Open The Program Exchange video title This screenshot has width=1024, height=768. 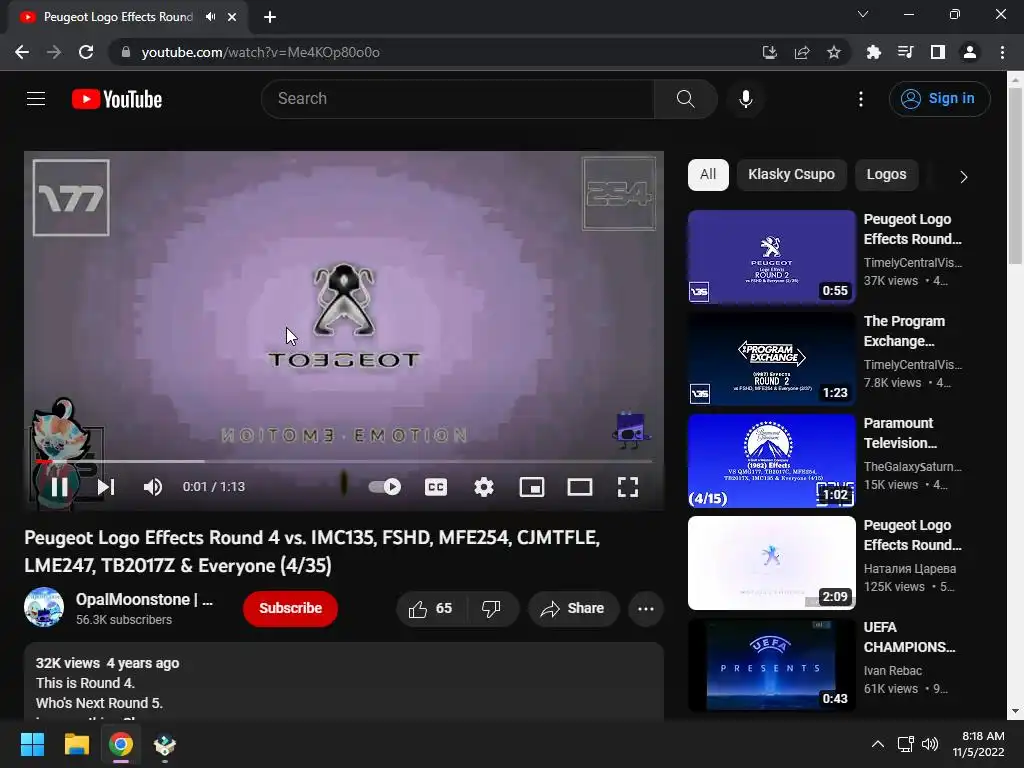click(904, 331)
